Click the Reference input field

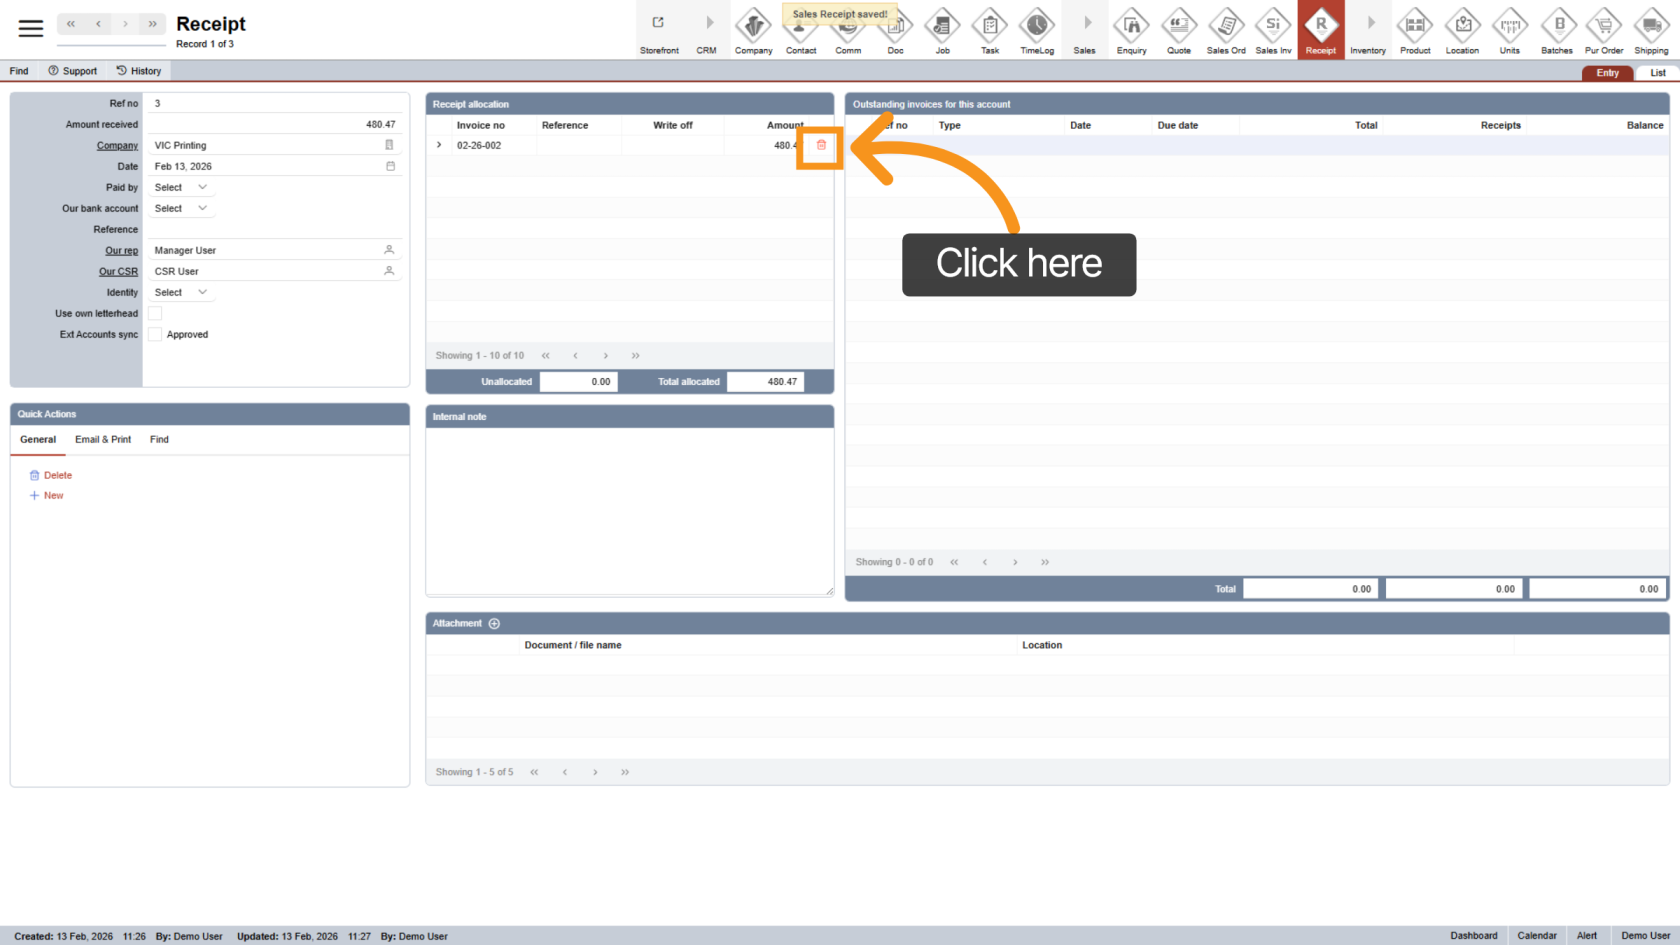(274, 229)
